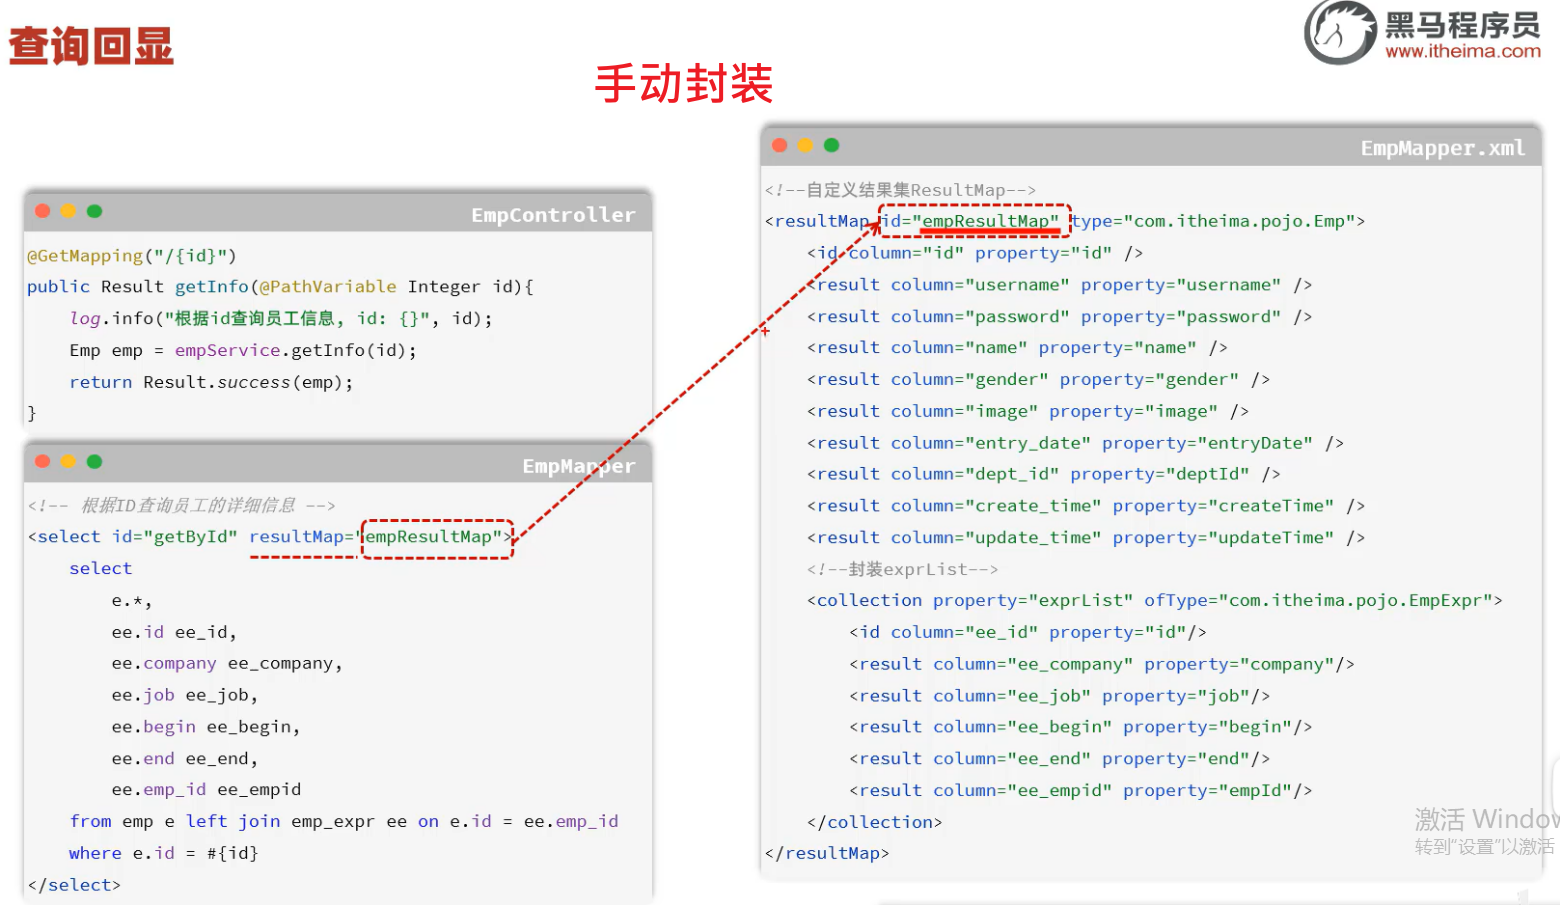Click the from emp e left join line
Screen dimensions: 1560x905
[344, 821]
